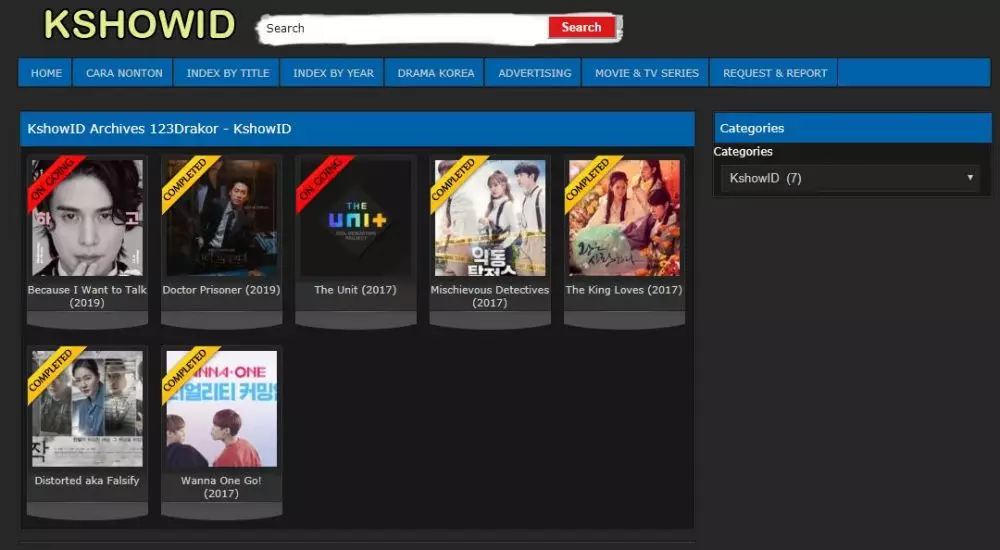Open Distorted aka Falsify poster thumbnail
Screen dimensions: 1000x550
pos(87,408)
